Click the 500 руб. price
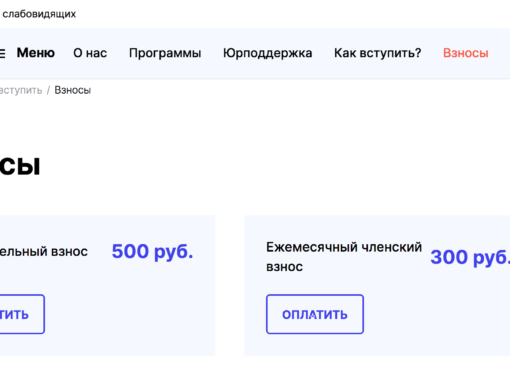The height and width of the screenshot is (382, 510). (152, 251)
